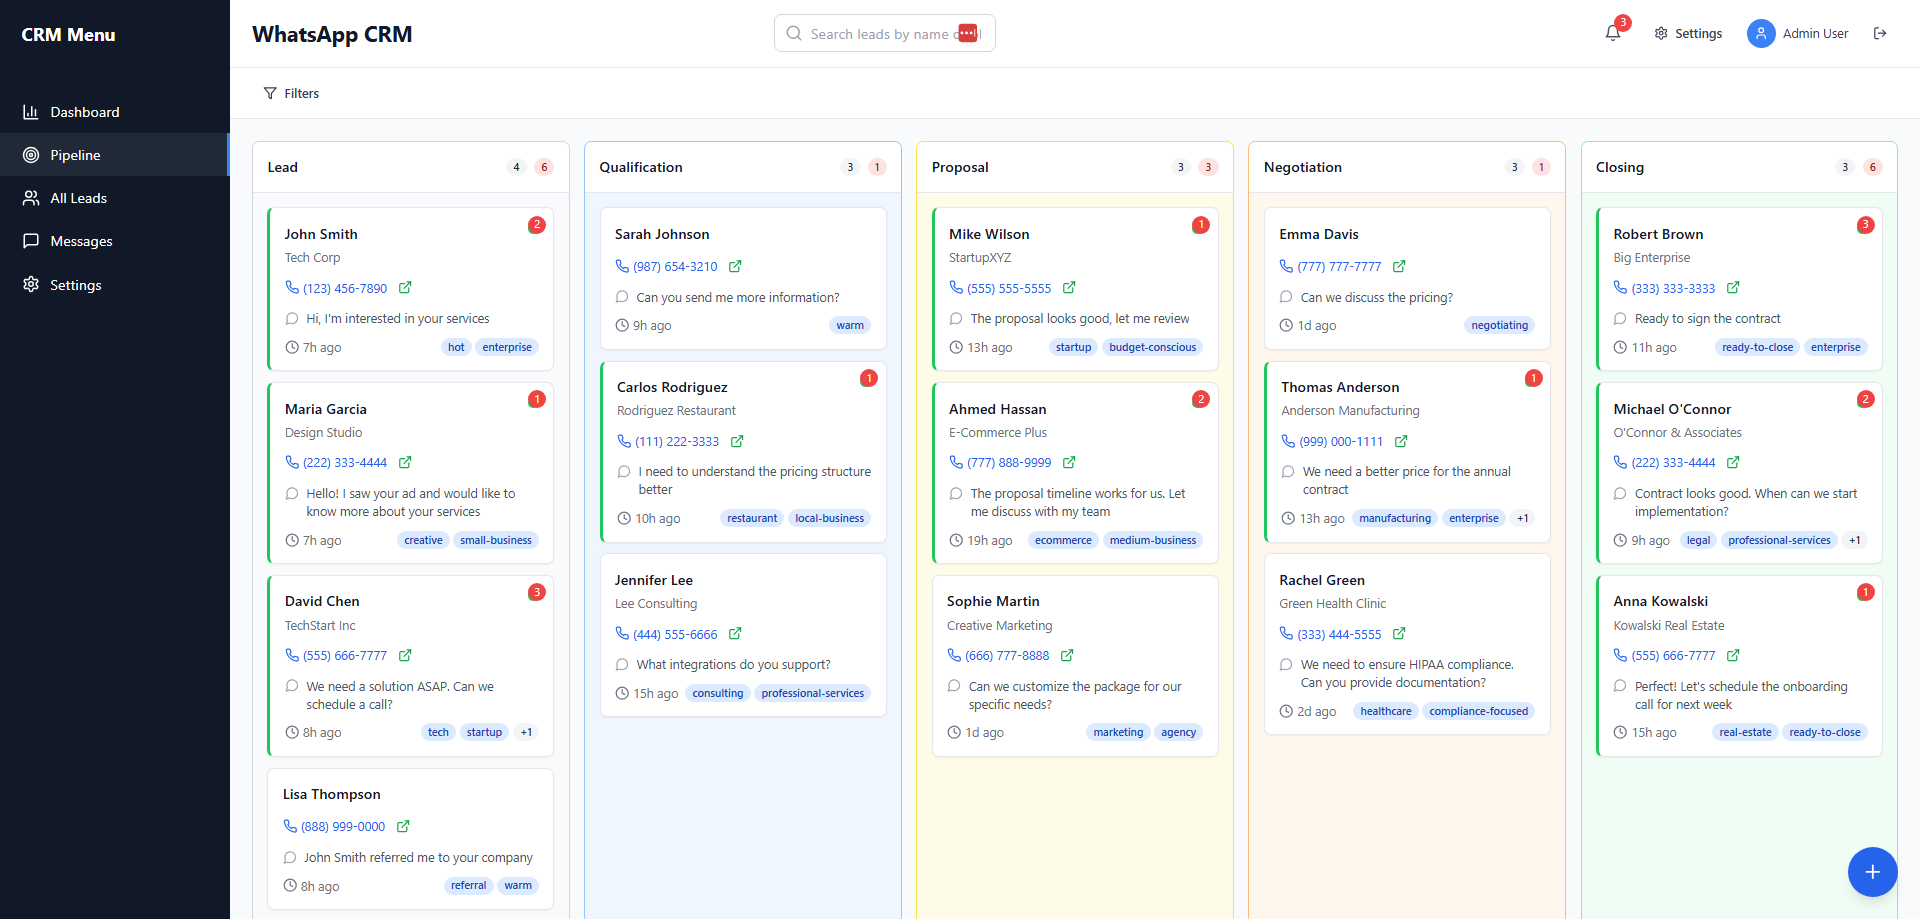The height and width of the screenshot is (919, 1920).
Task: Click the floating plus button to add a lead
Action: point(1871,872)
